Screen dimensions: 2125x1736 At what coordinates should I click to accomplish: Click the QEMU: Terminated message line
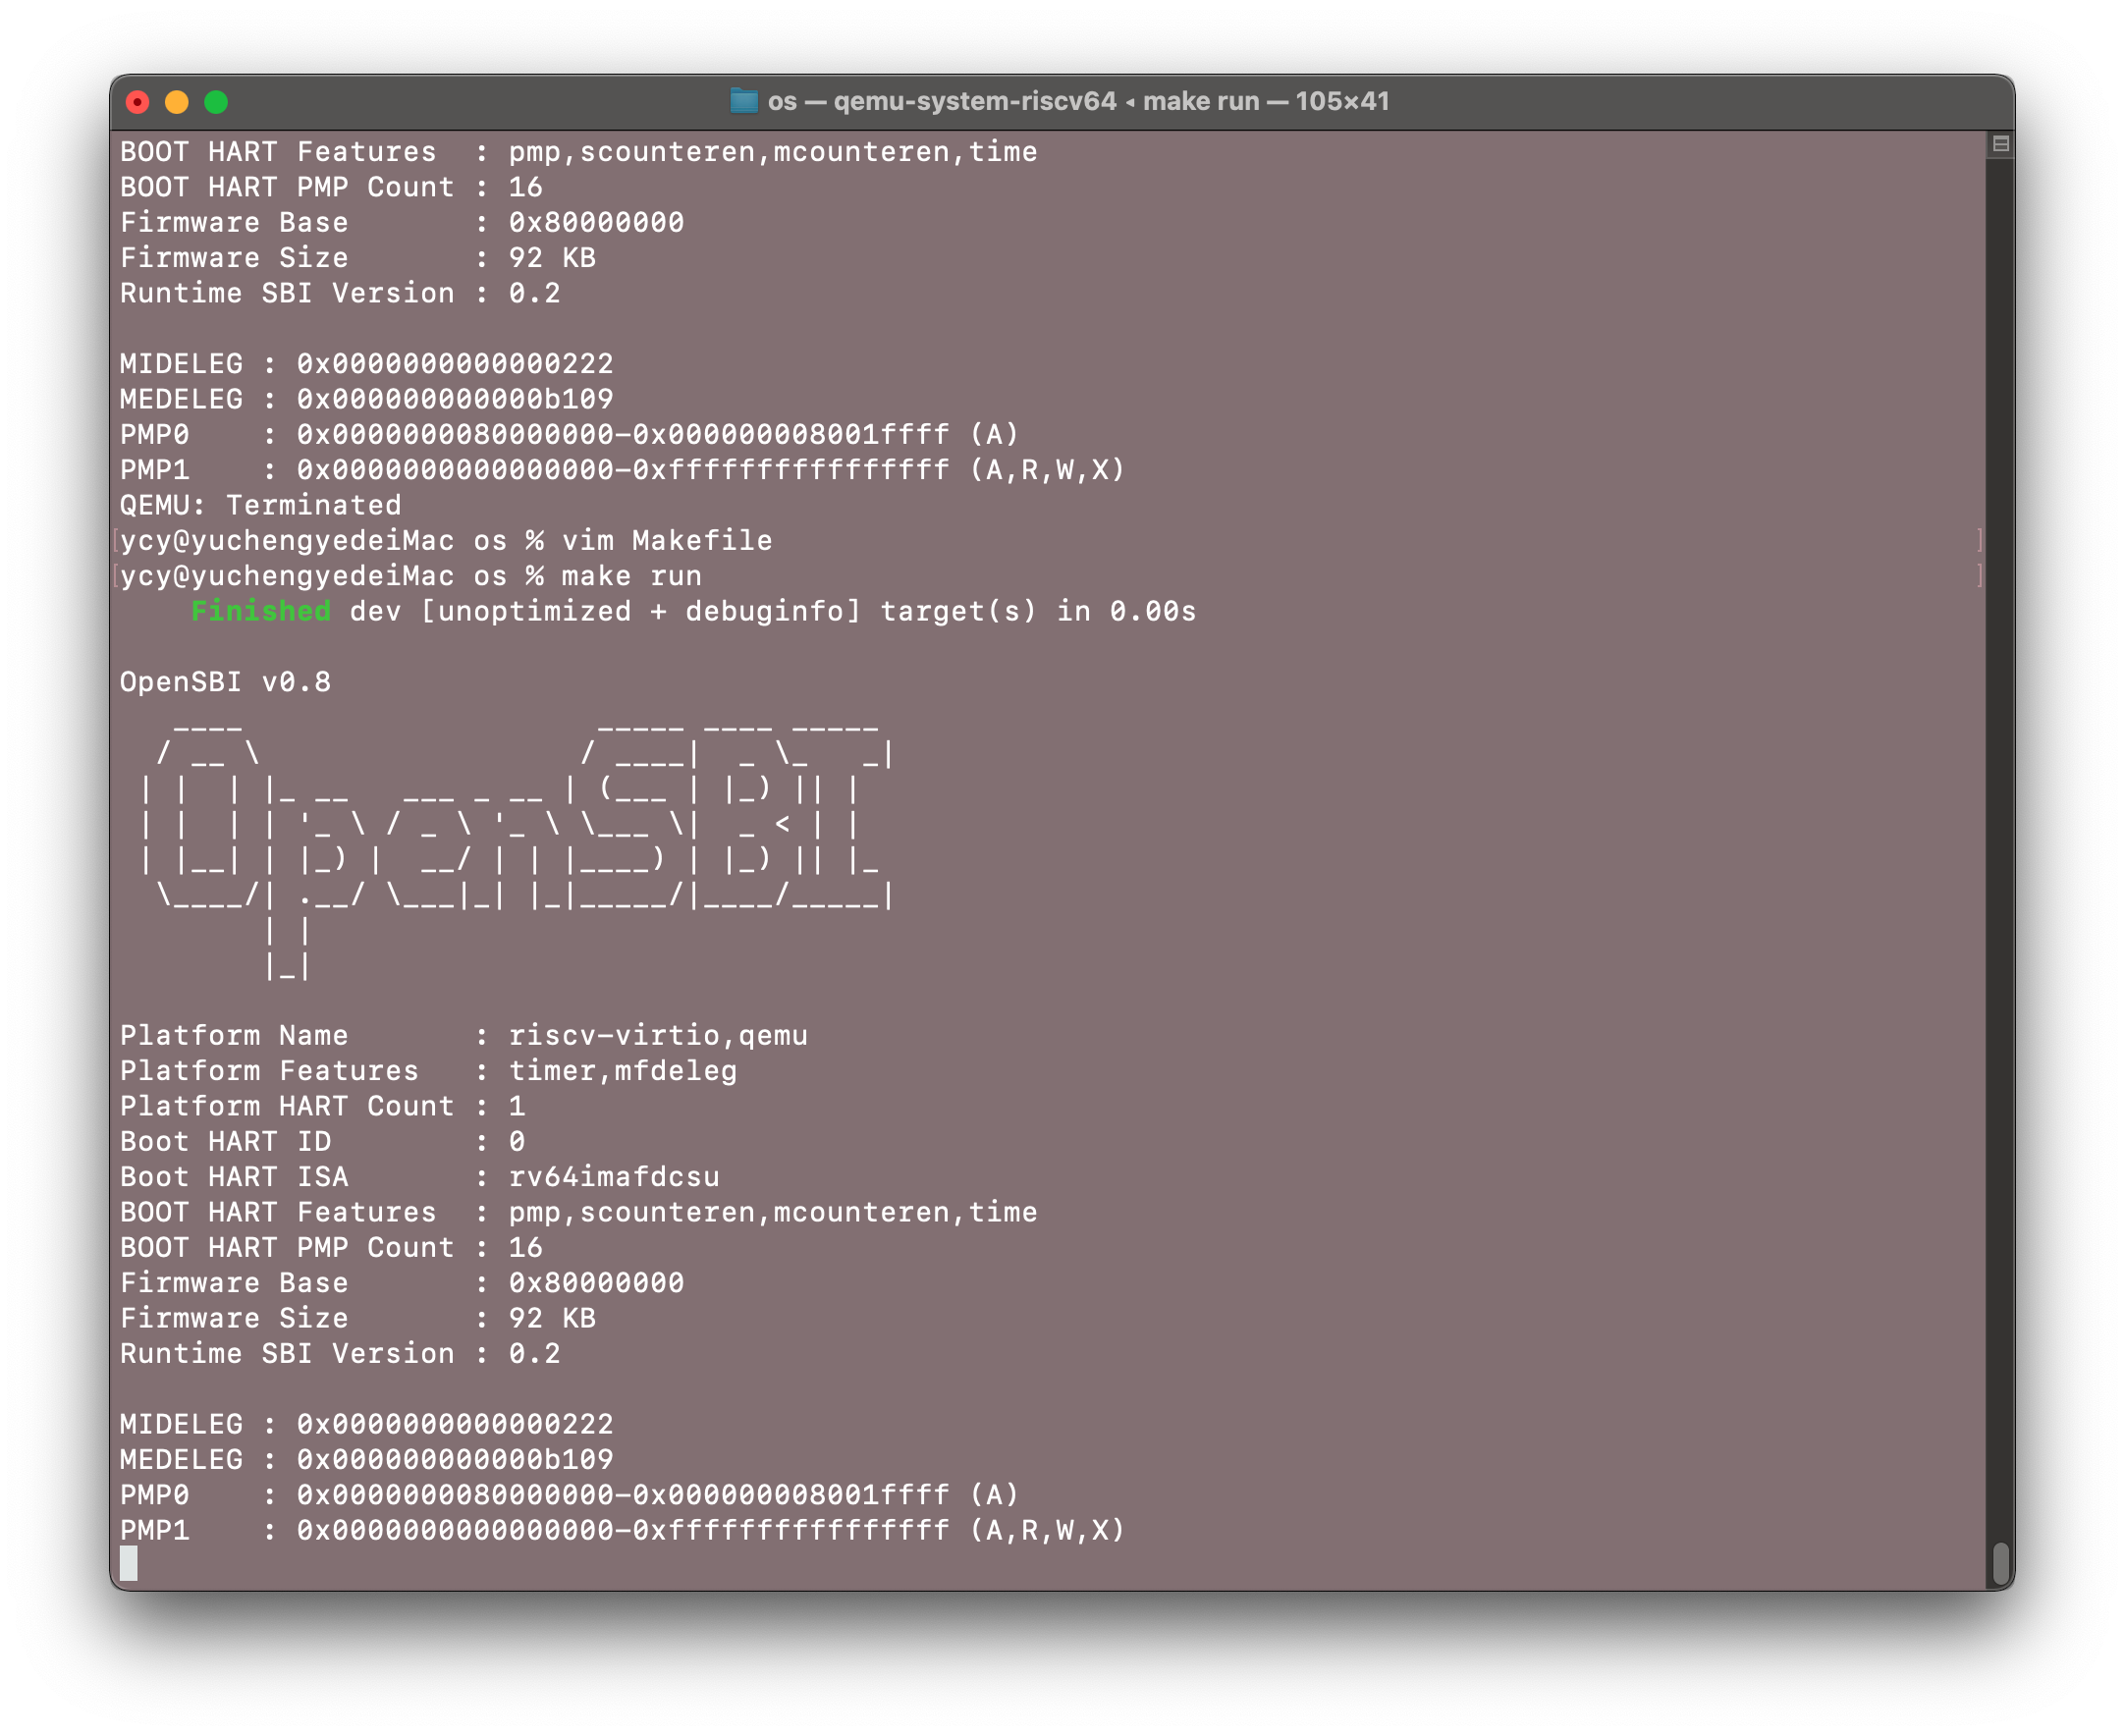260,505
